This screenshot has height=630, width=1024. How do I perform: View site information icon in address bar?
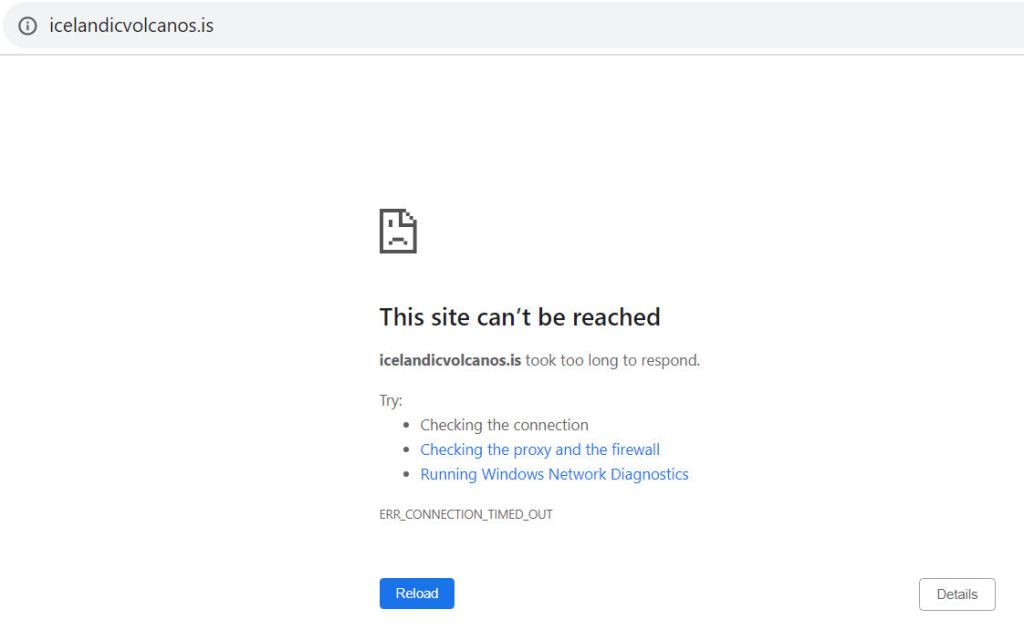[x=27, y=26]
